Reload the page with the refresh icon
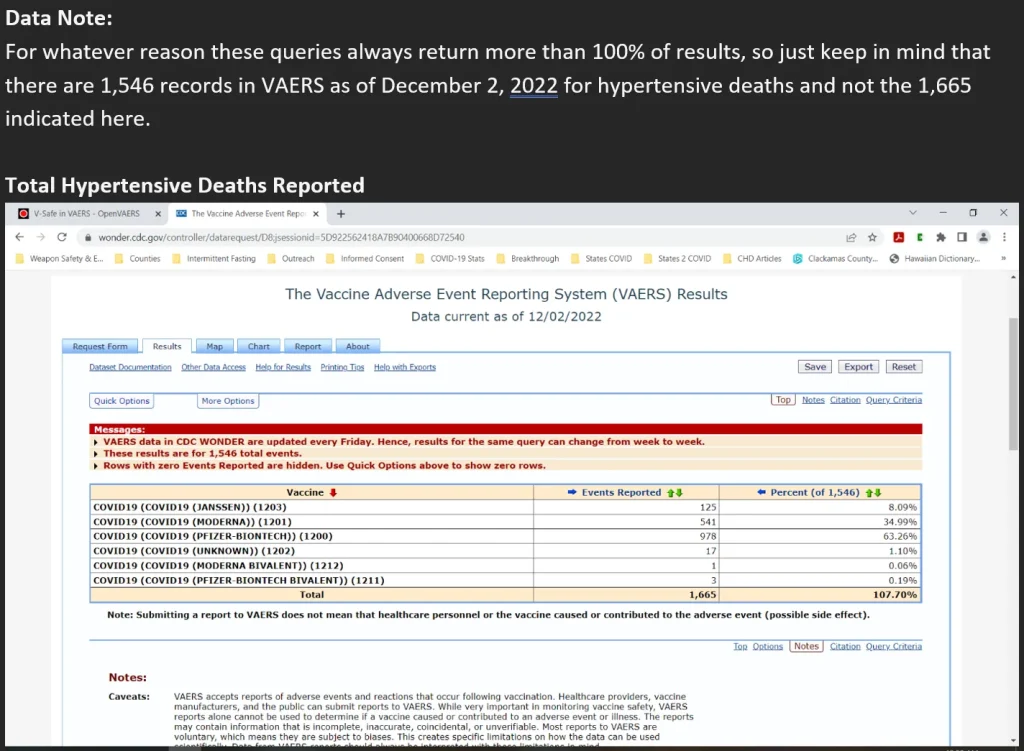This screenshot has width=1024, height=751. coord(62,237)
